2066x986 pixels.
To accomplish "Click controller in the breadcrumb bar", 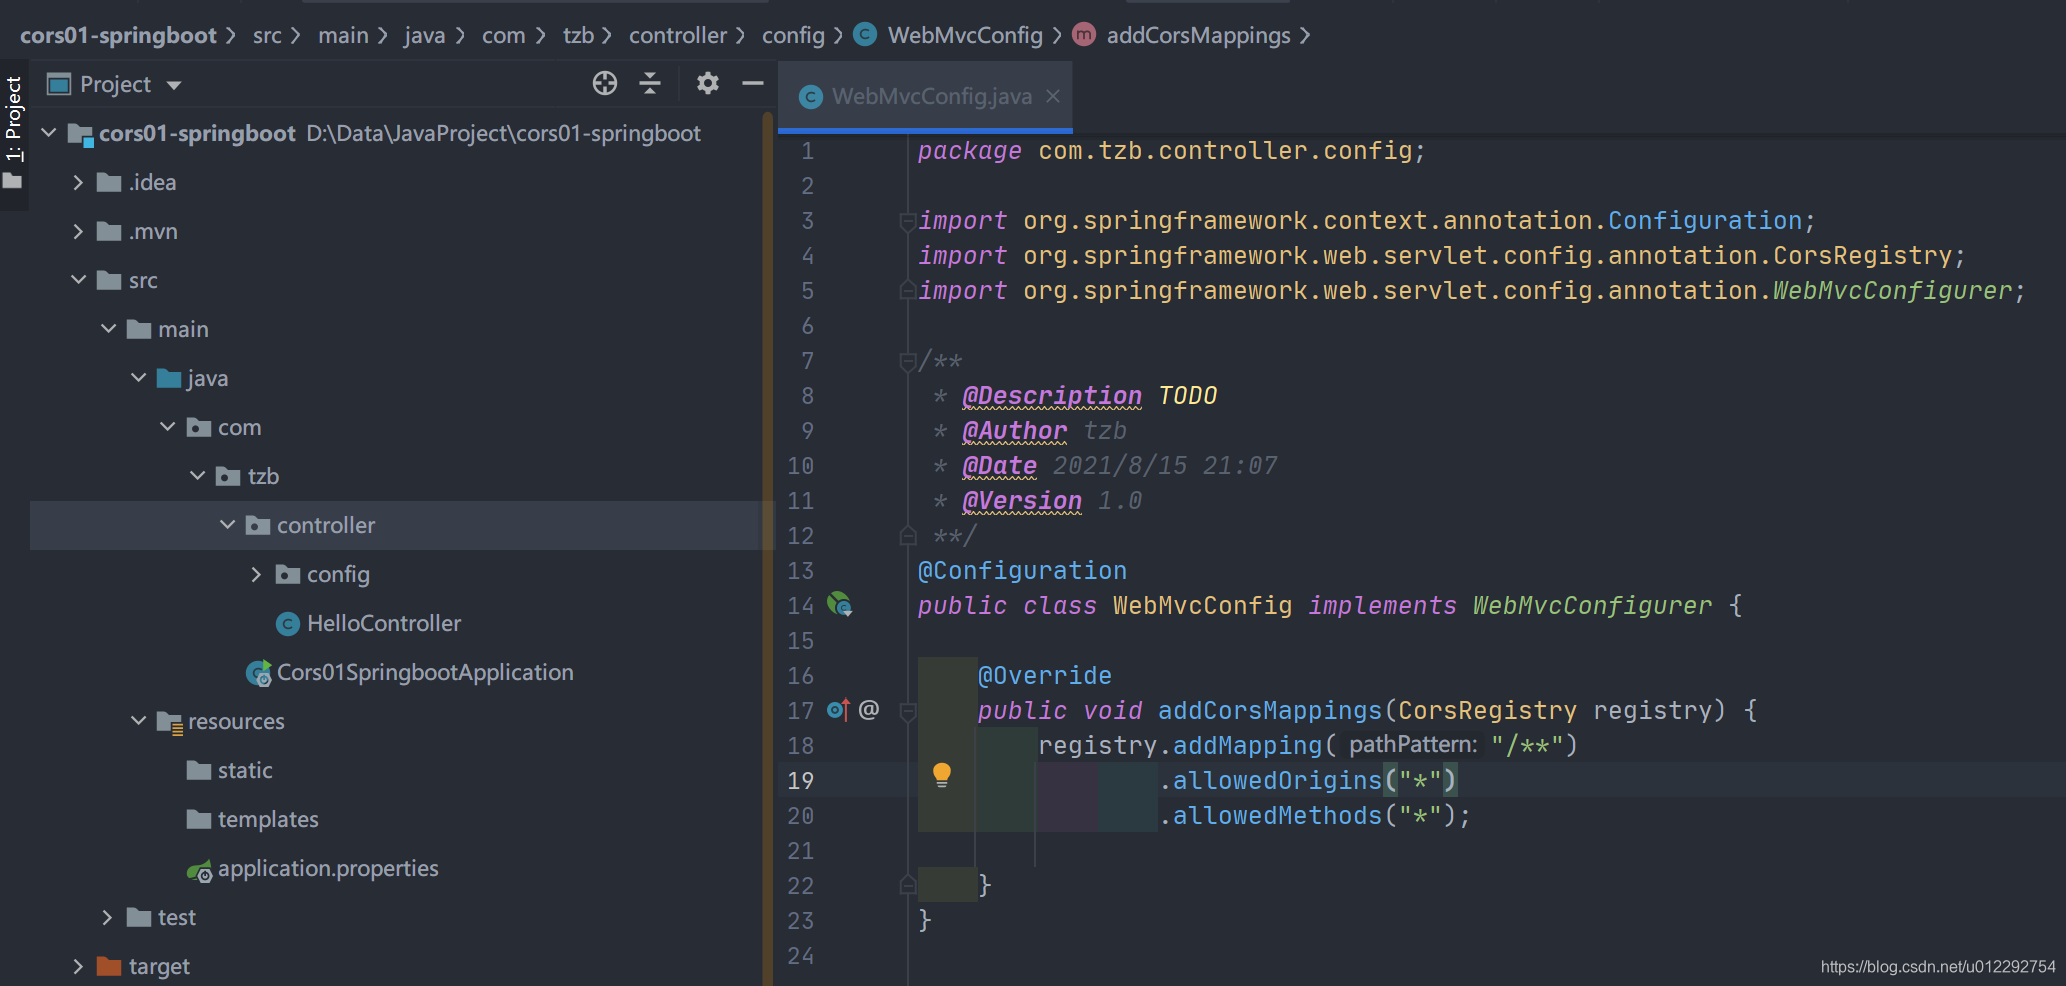I will (678, 35).
